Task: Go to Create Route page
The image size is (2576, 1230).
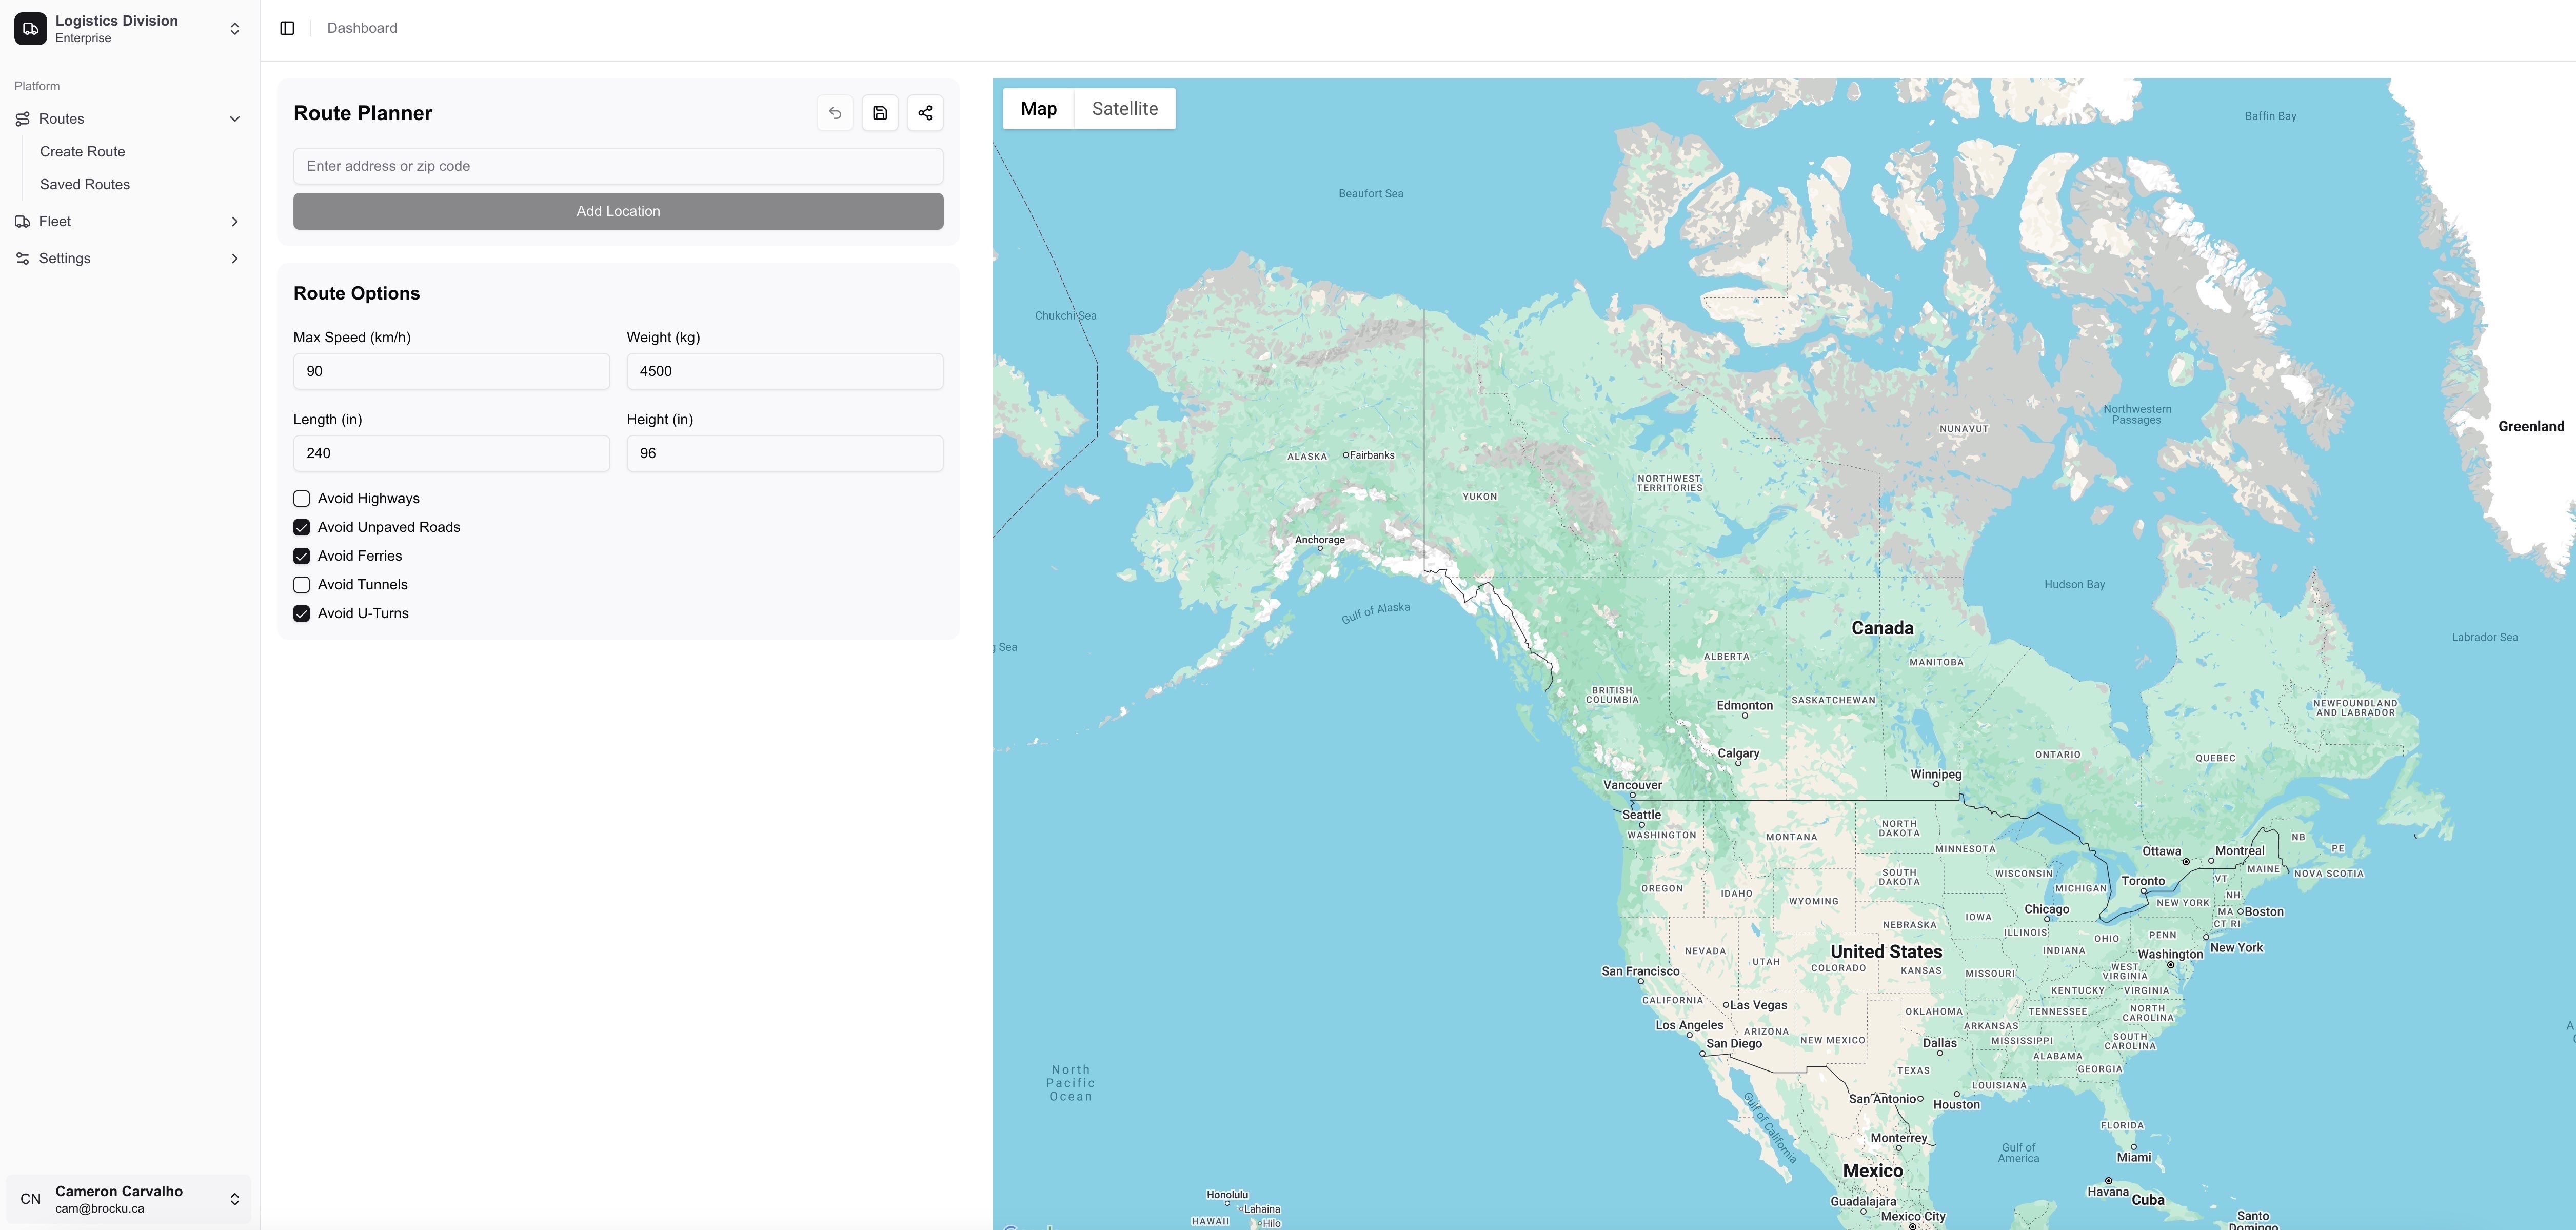Action: [82, 152]
